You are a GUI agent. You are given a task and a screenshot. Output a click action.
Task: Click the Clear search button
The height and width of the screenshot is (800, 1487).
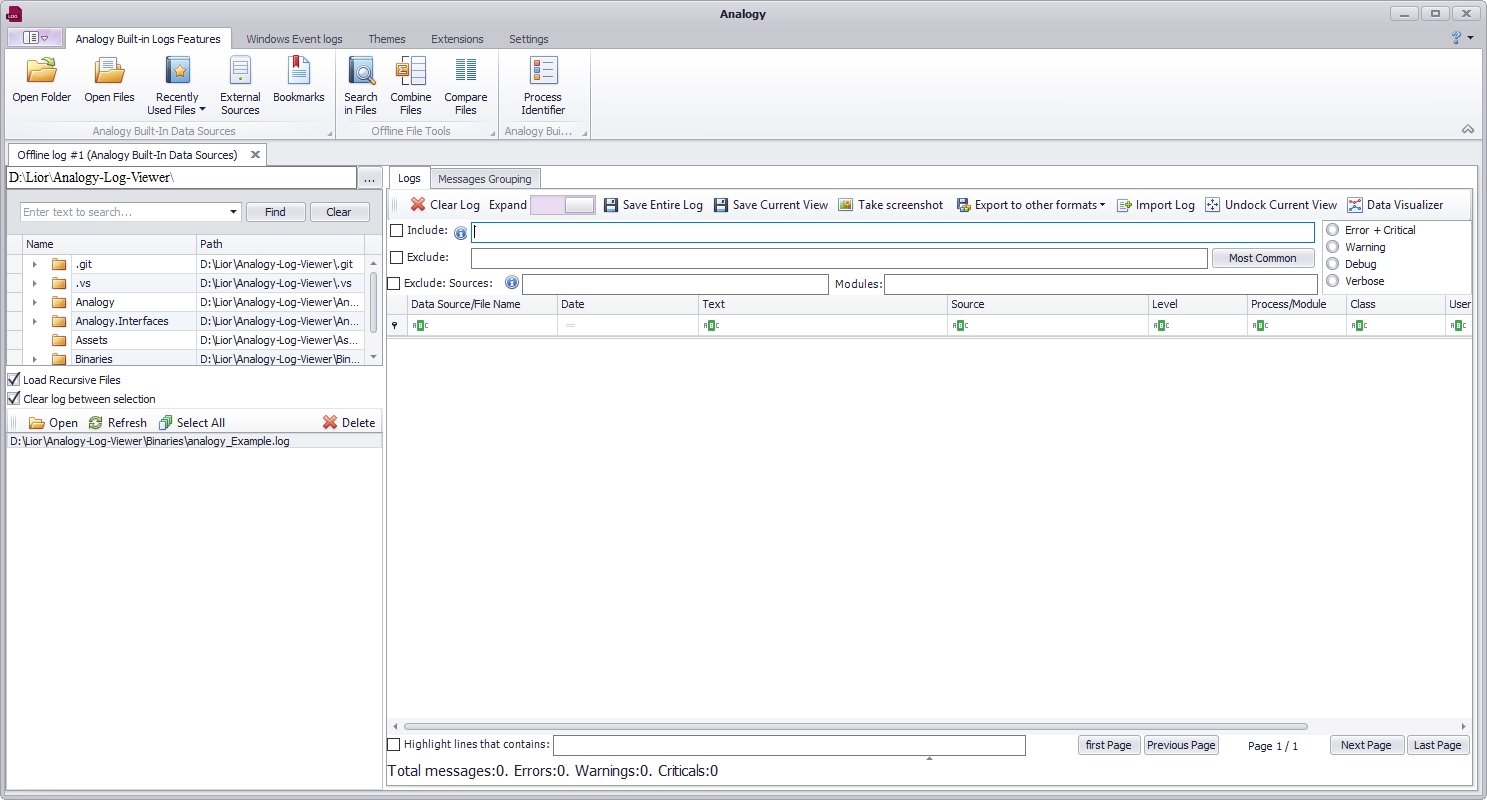point(339,212)
